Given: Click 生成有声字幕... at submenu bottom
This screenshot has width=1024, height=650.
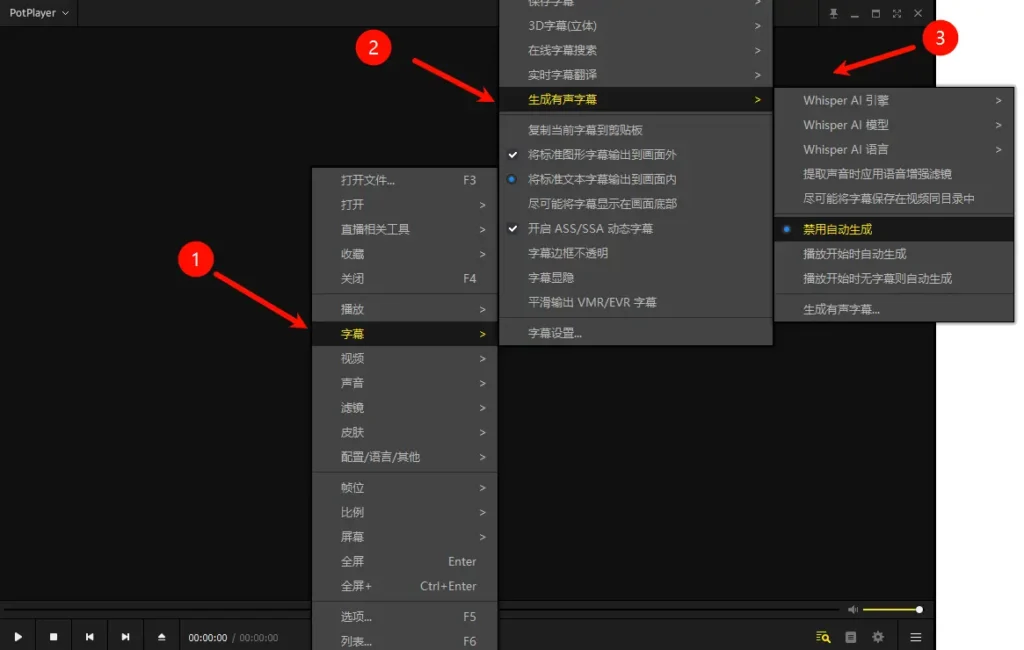Looking at the screenshot, I should coord(894,309).
